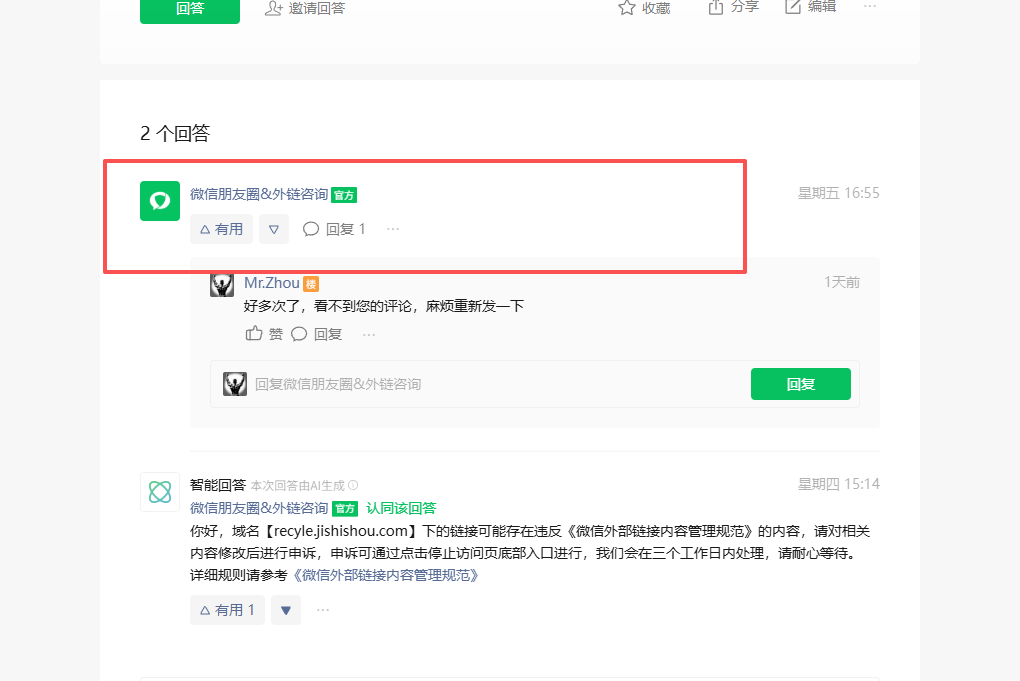Click the 收藏 star icon
Image resolution: width=1020 pixels, height=681 pixels.
tap(626, 8)
